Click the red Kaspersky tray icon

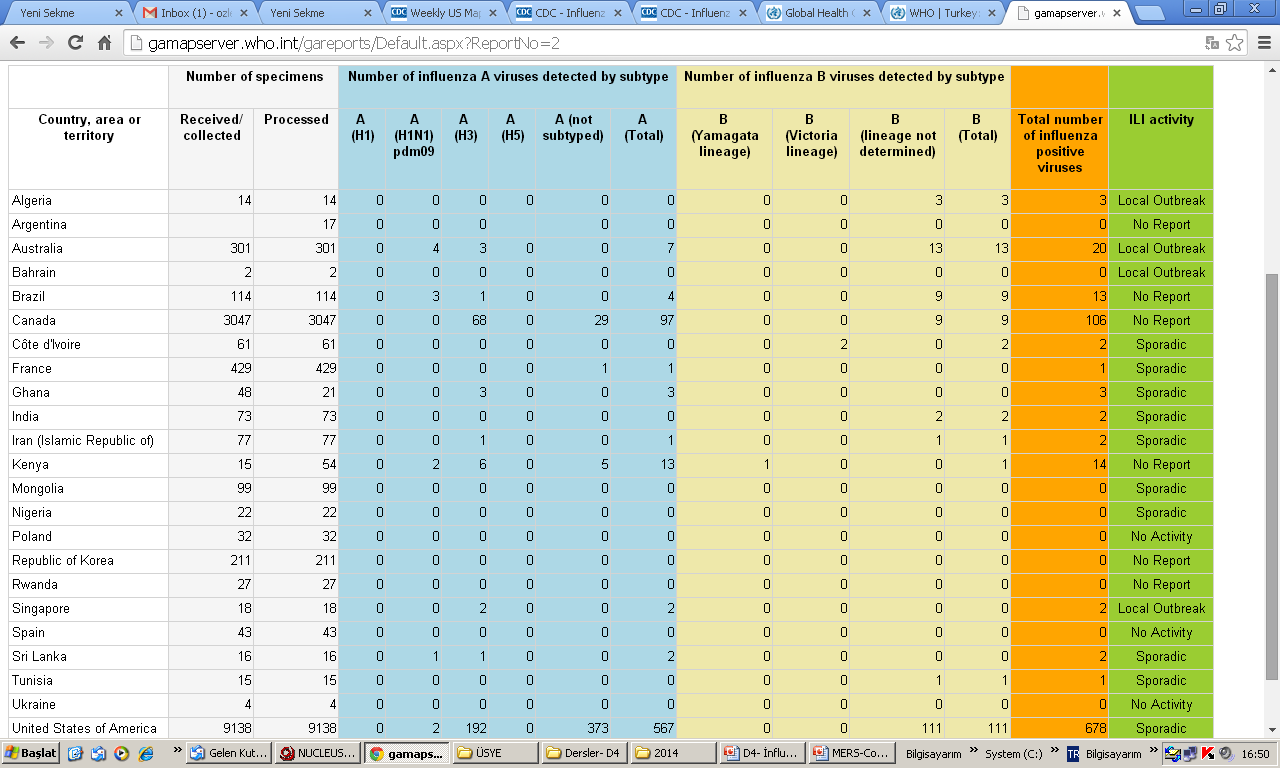1207,753
